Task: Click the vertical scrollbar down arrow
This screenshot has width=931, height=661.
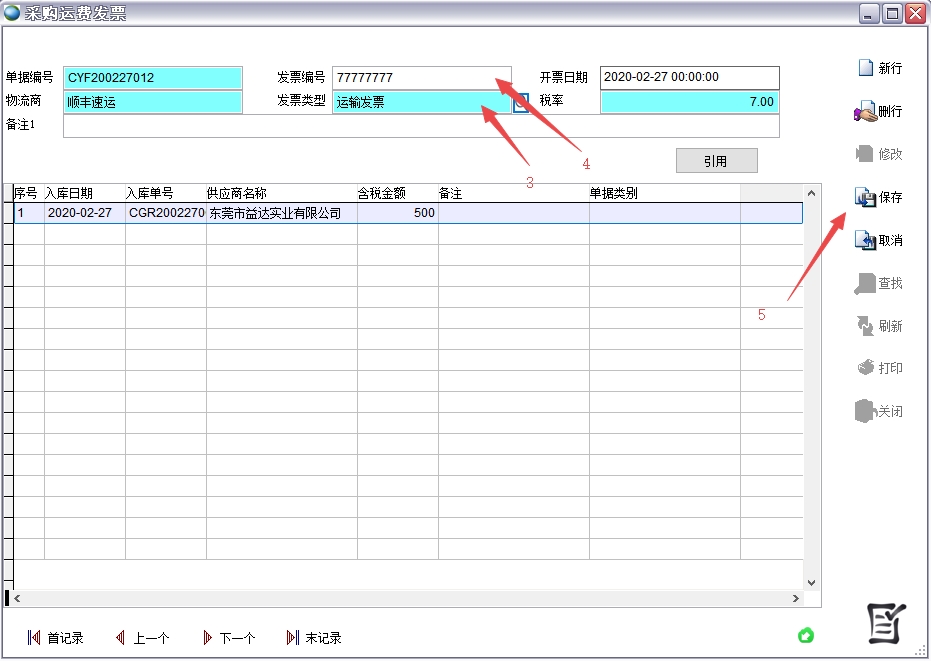Action: coord(811,582)
